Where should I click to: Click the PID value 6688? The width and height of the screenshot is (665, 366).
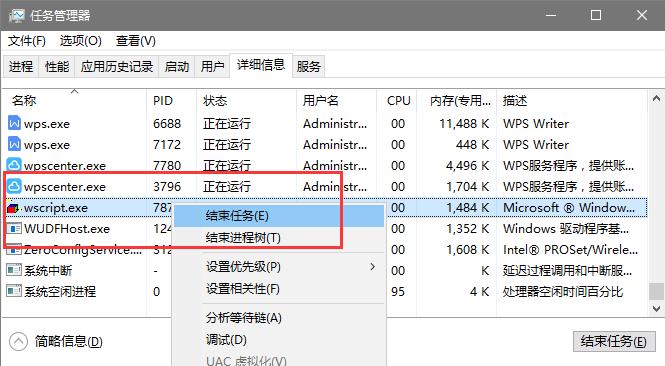pyautogui.click(x=167, y=123)
